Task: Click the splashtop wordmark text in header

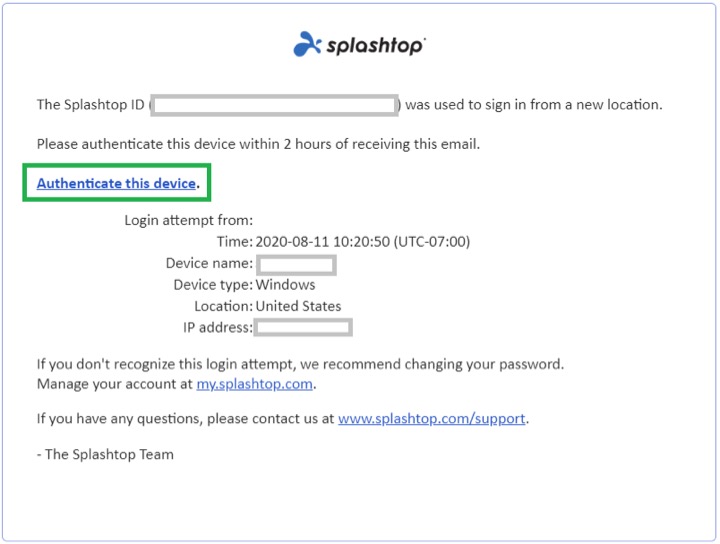Action: 375,46
